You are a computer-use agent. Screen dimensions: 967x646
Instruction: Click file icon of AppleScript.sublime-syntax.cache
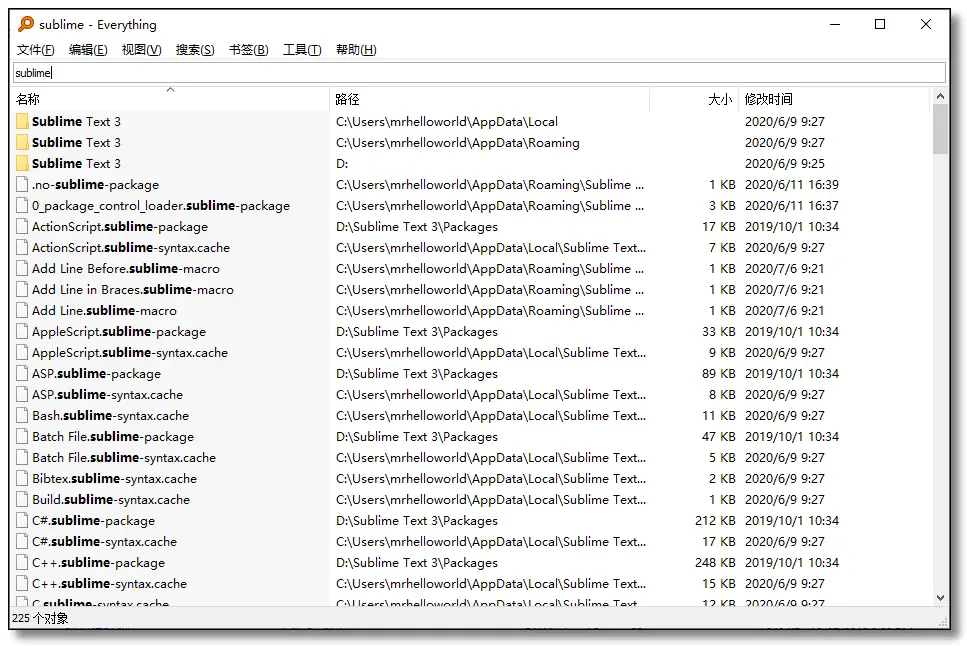tap(22, 352)
